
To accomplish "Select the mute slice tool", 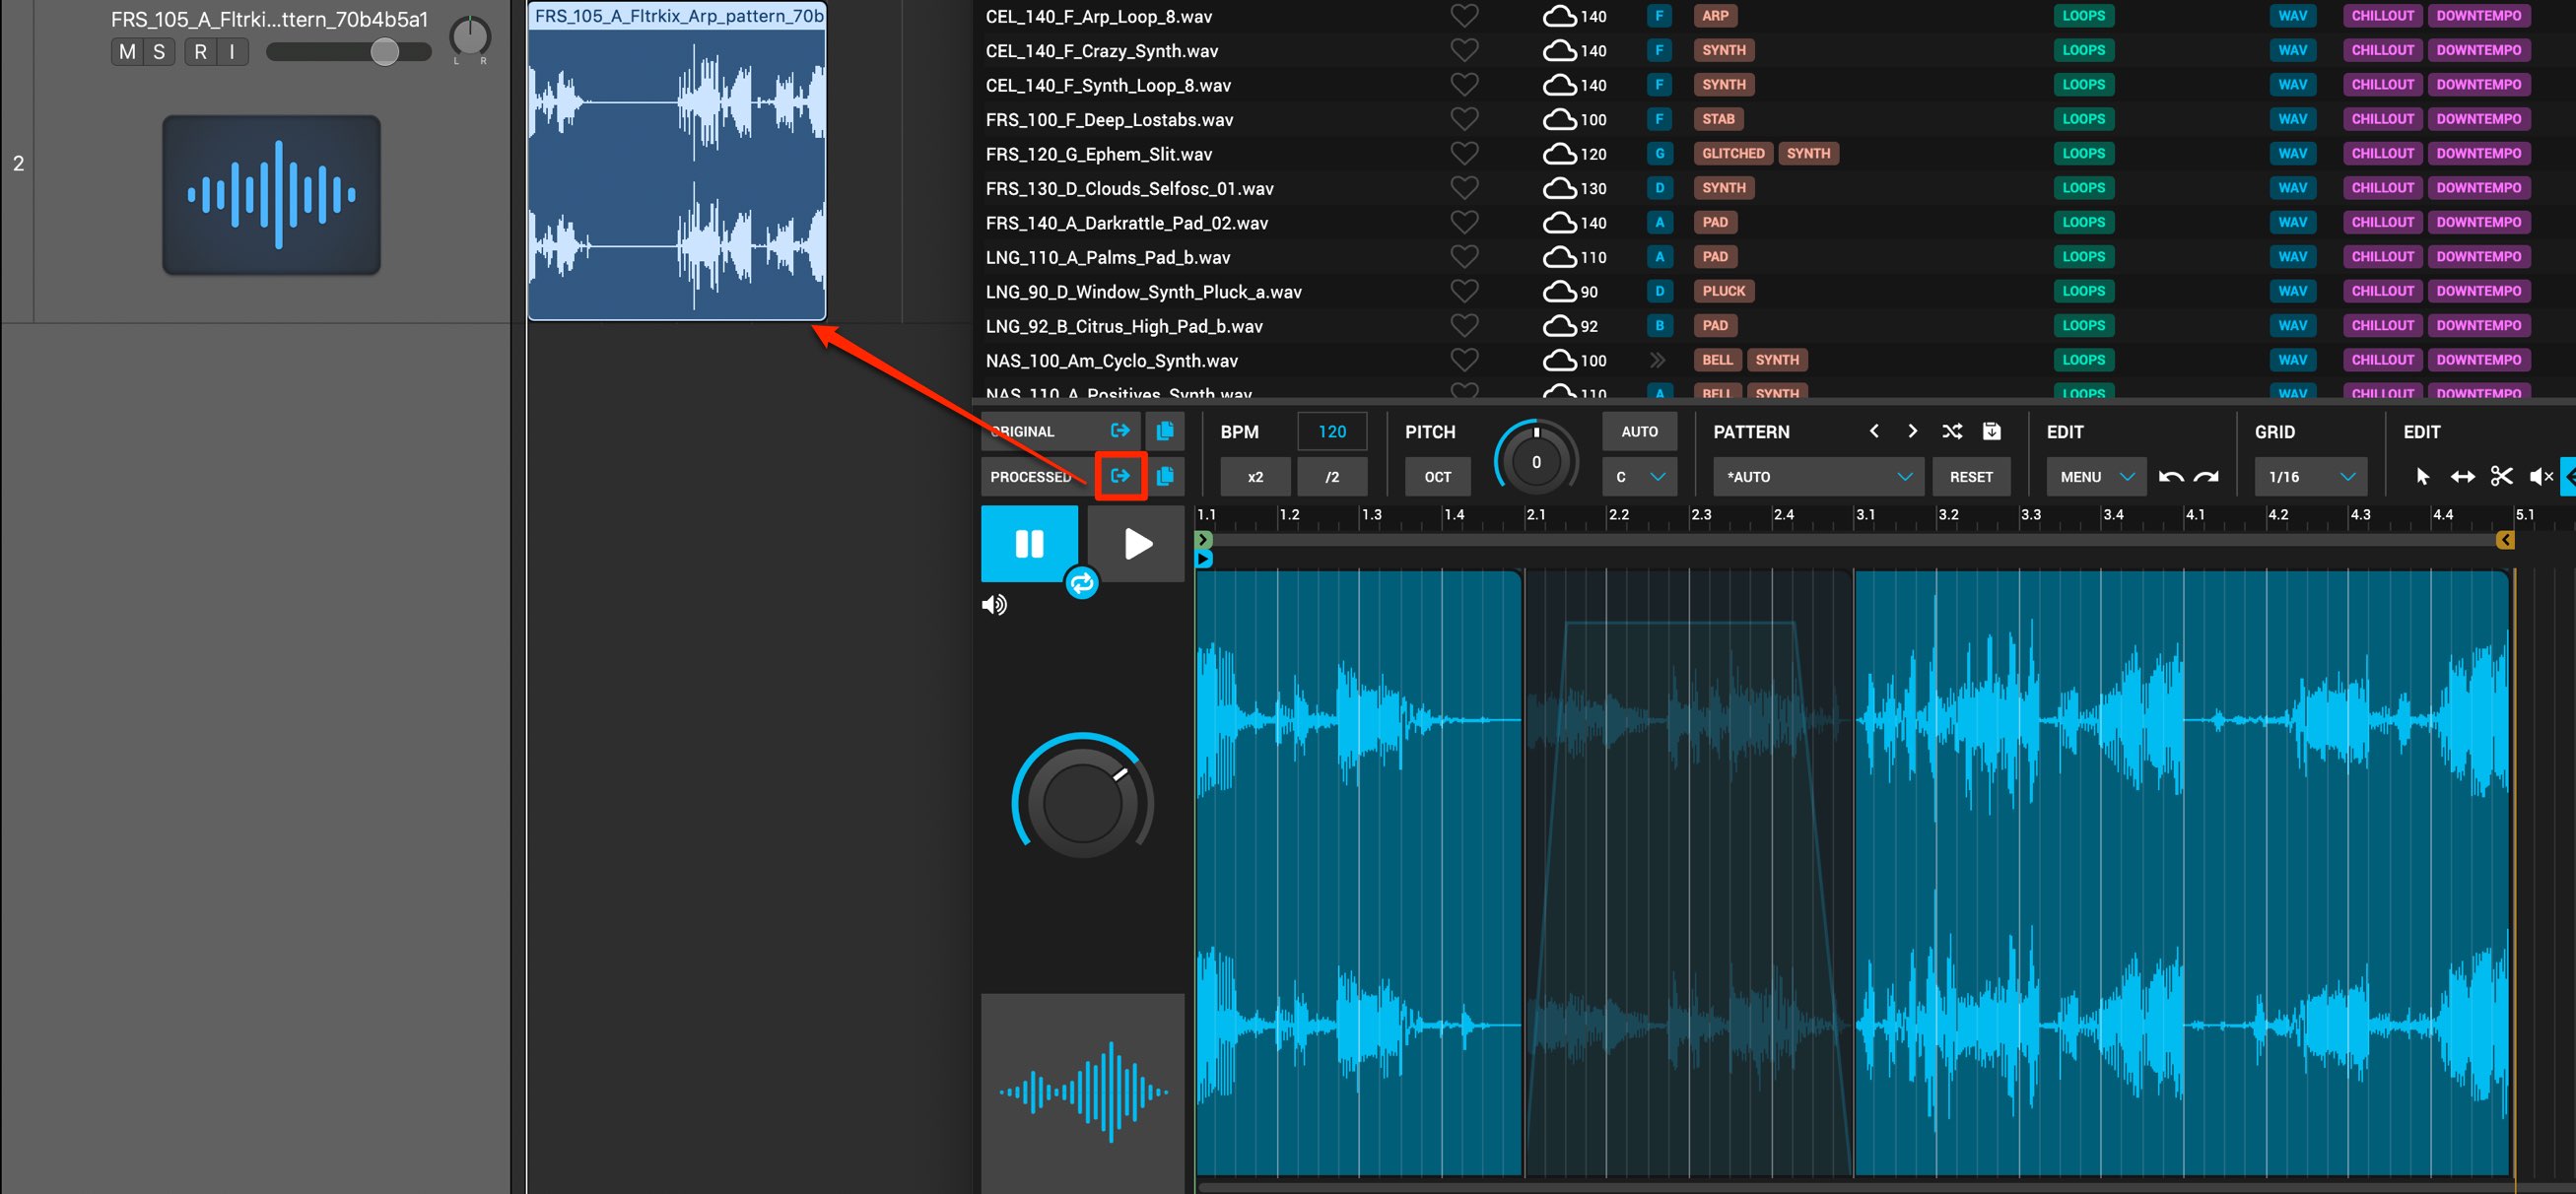I will click(x=2541, y=477).
